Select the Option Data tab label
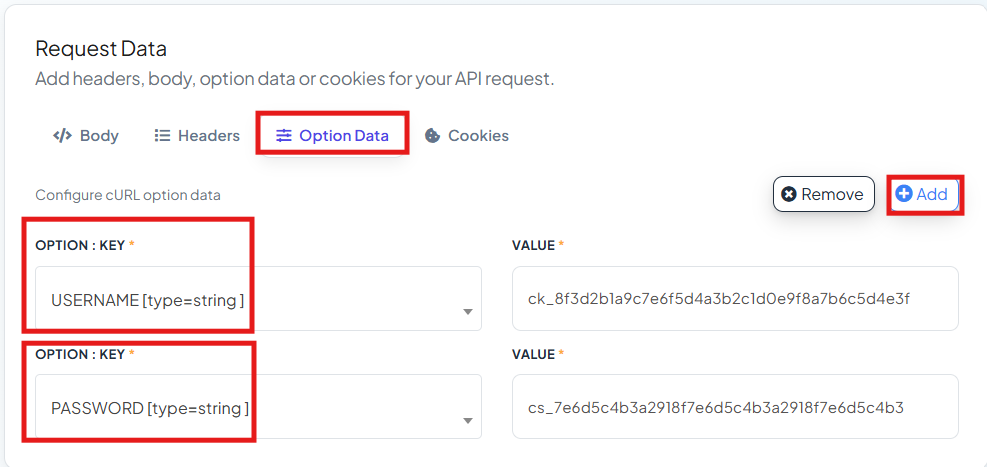 pyautogui.click(x=344, y=136)
